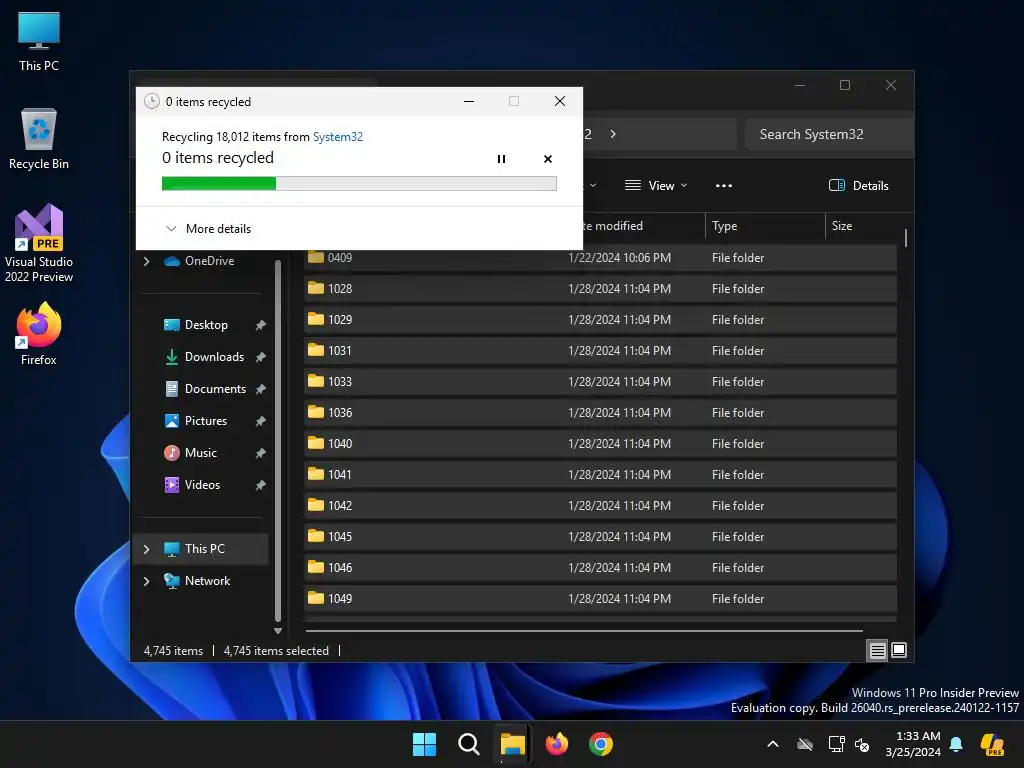This screenshot has width=1024, height=768.
Task: Expand the Network tree node
Action: click(146, 581)
